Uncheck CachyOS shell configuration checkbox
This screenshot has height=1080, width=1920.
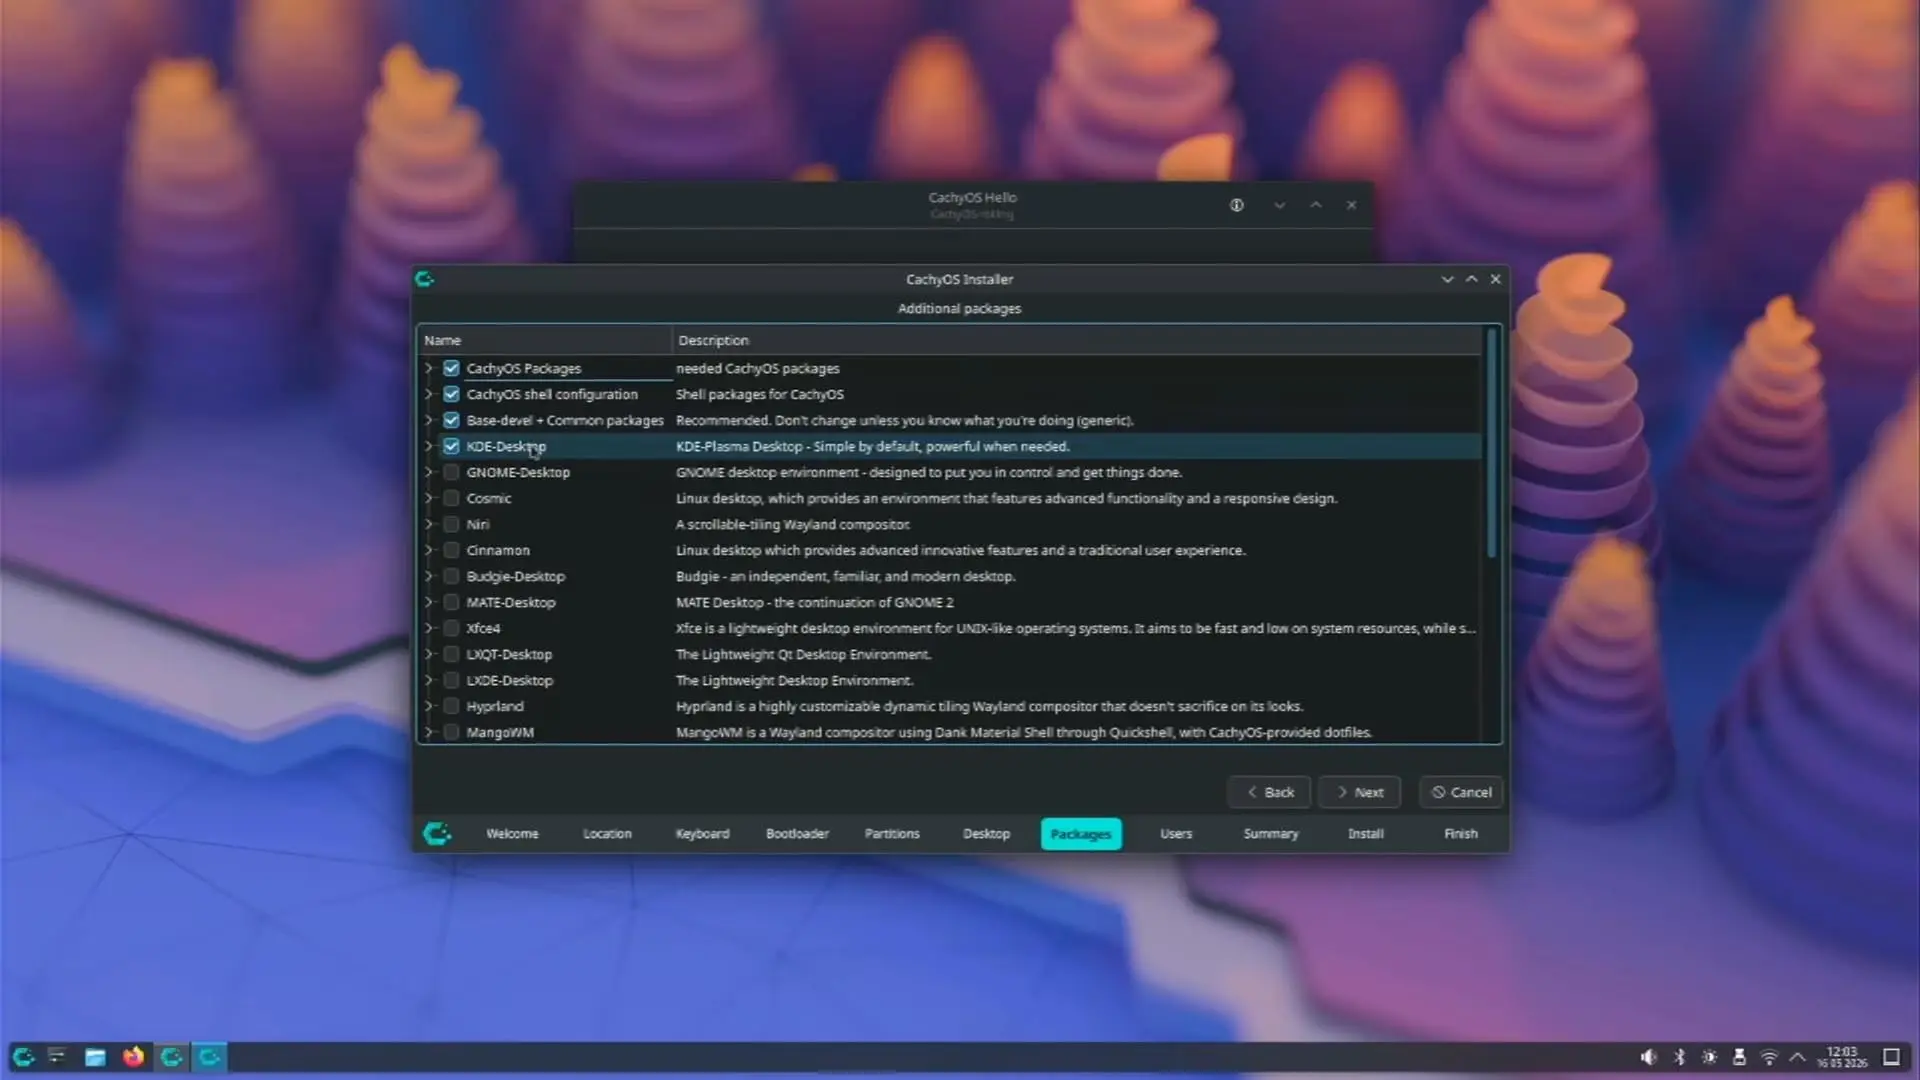point(451,394)
